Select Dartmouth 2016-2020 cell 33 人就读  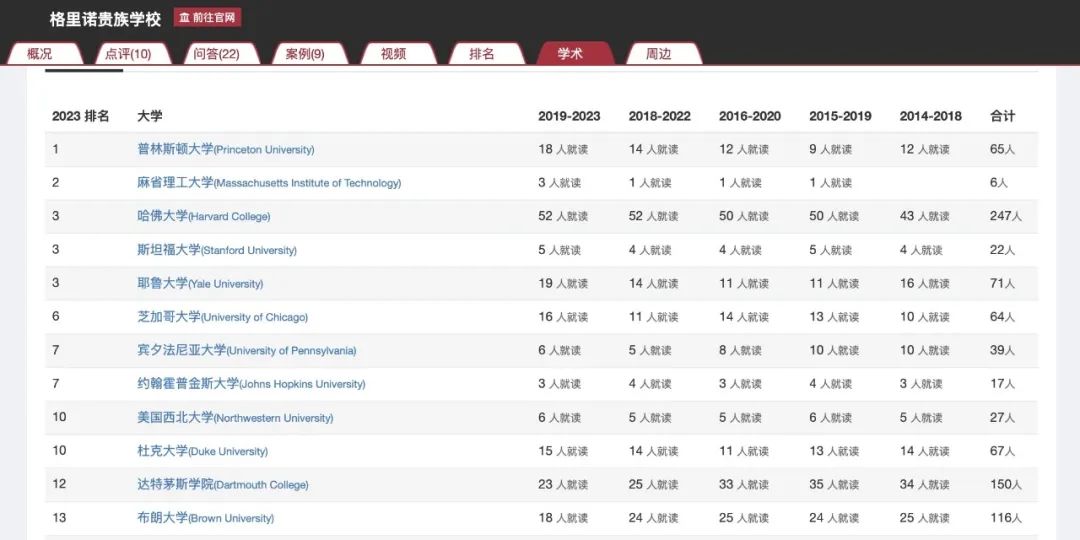pyautogui.click(x=744, y=484)
